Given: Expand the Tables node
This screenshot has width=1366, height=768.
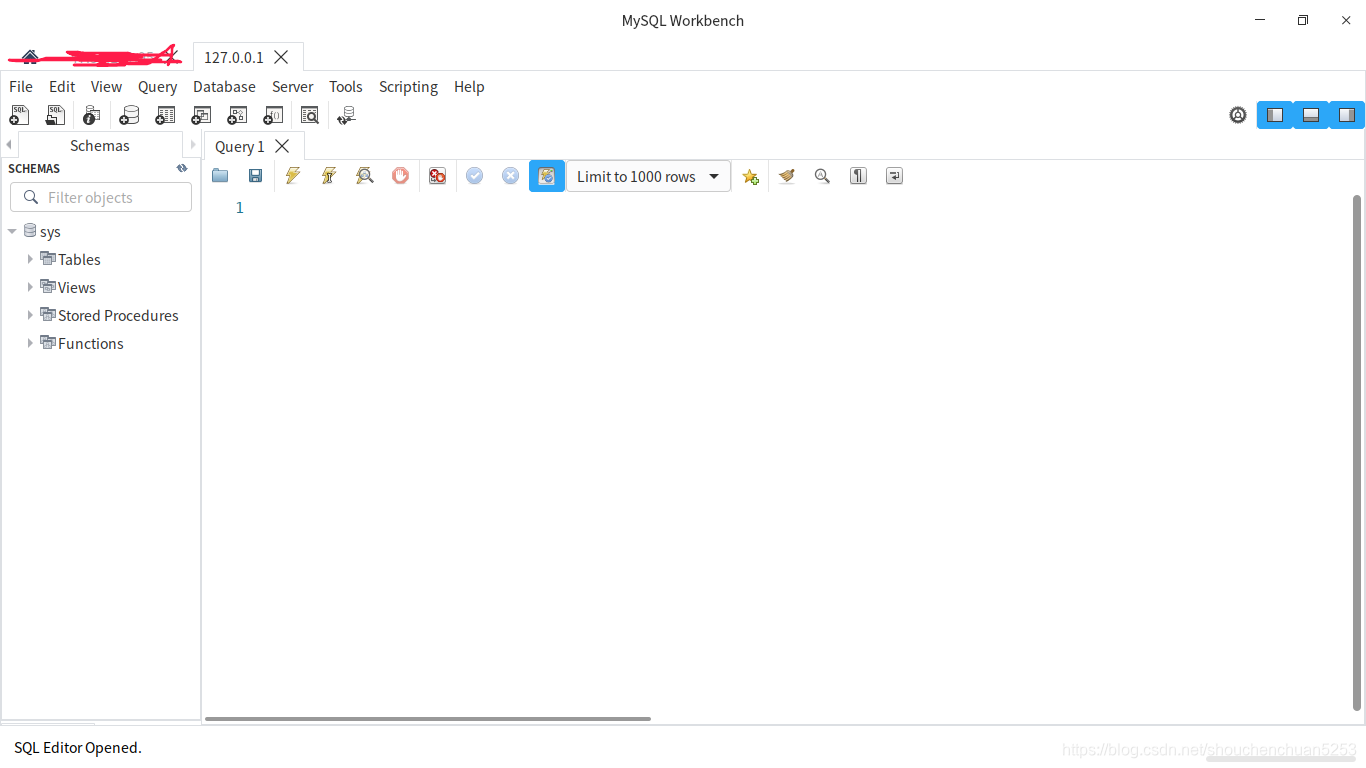Looking at the screenshot, I should [30, 259].
